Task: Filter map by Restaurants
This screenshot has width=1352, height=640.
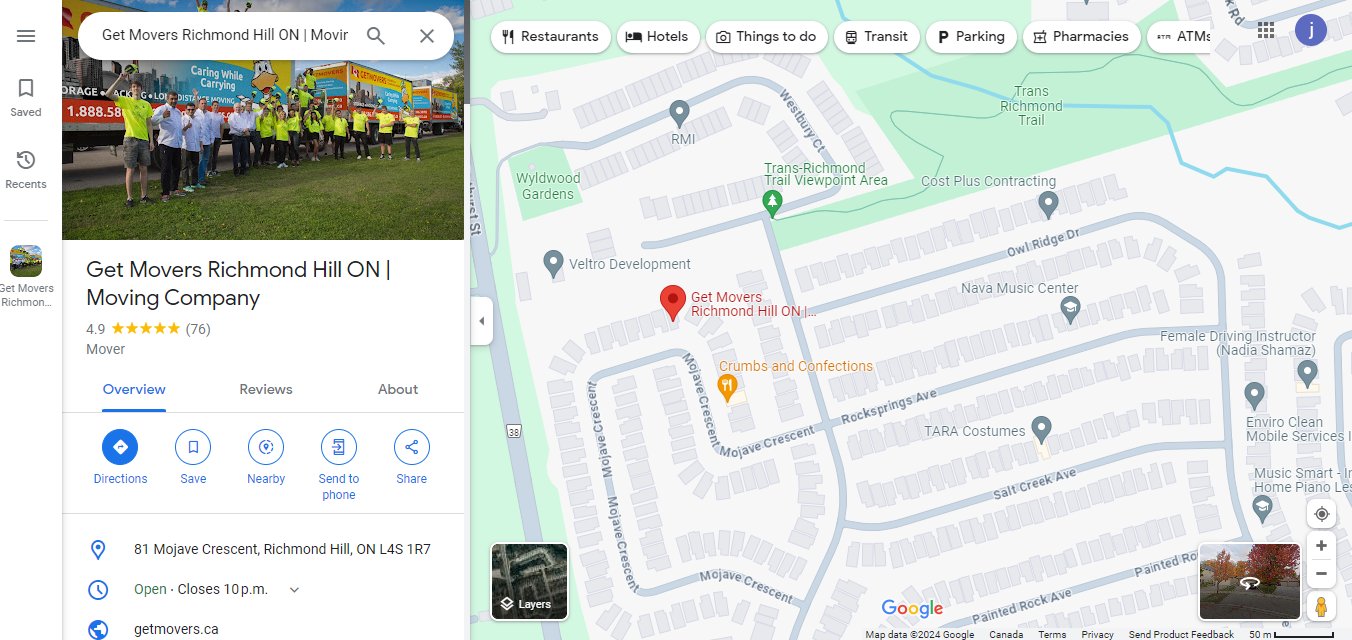Action: pyautogui.click(x=551, y=37)
